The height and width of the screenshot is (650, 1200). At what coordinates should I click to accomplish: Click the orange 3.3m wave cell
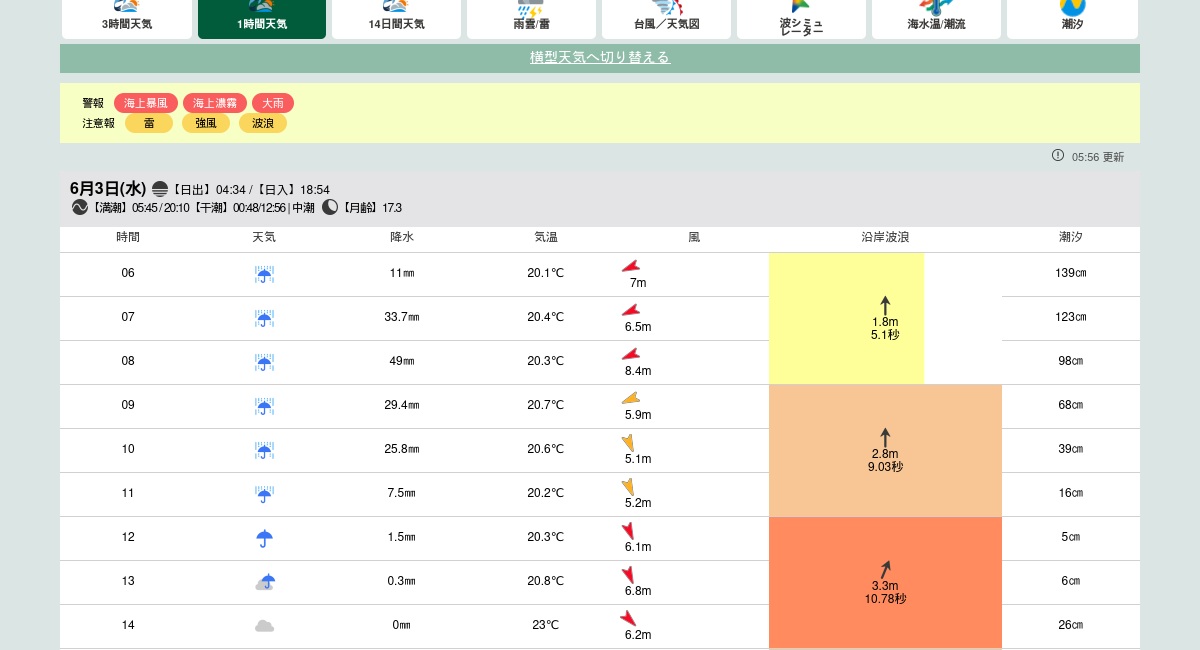[885, 583]
